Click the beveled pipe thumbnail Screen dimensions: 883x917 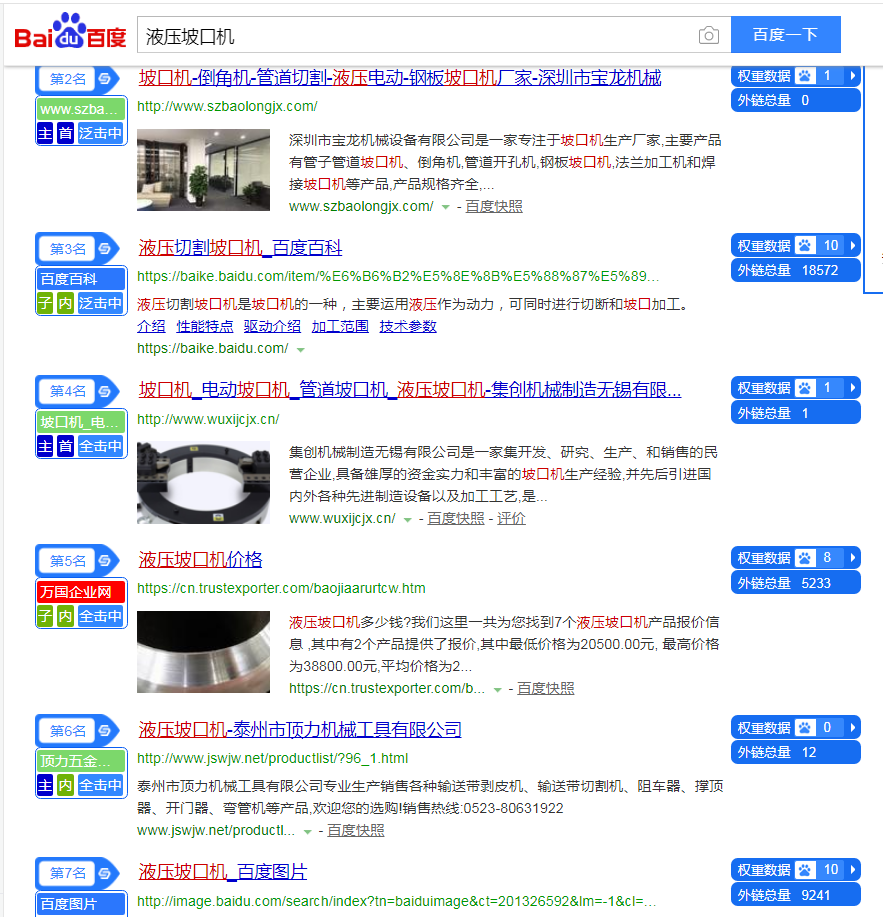click(203, 652)
